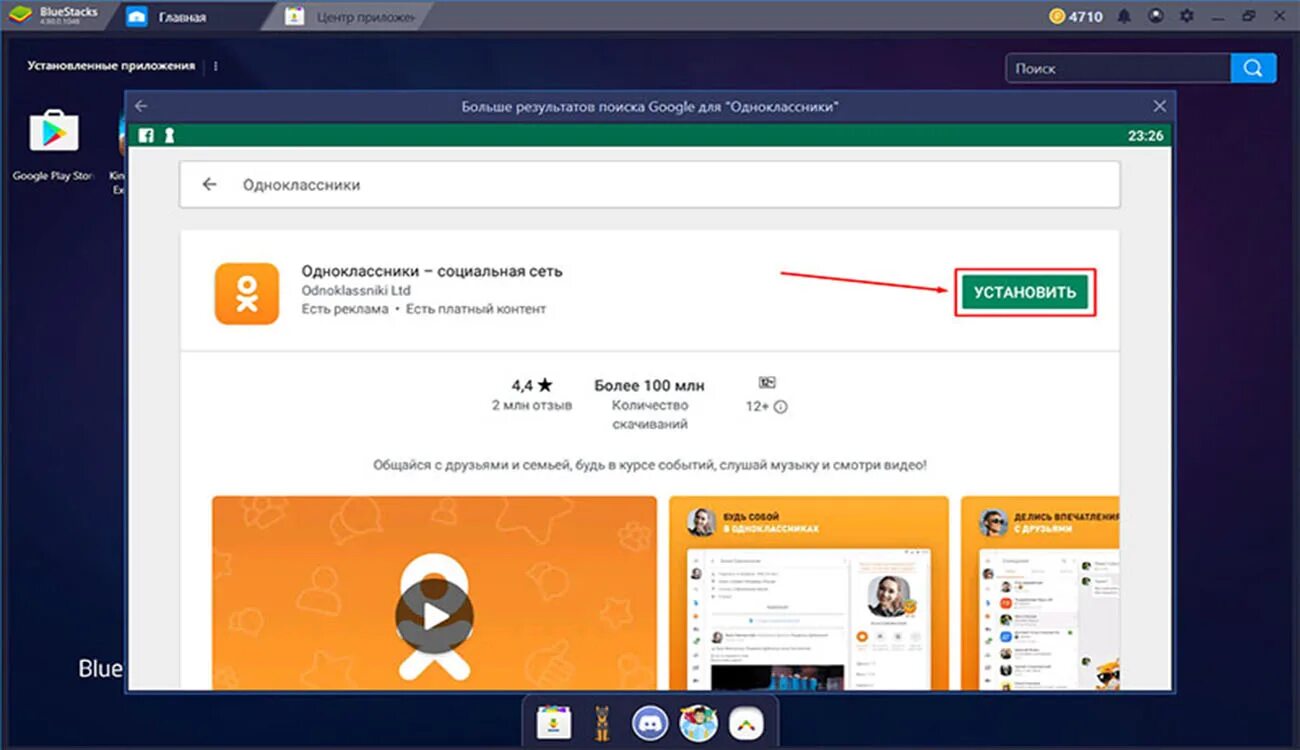Click the 23:26 clock in status bar

1145,136
